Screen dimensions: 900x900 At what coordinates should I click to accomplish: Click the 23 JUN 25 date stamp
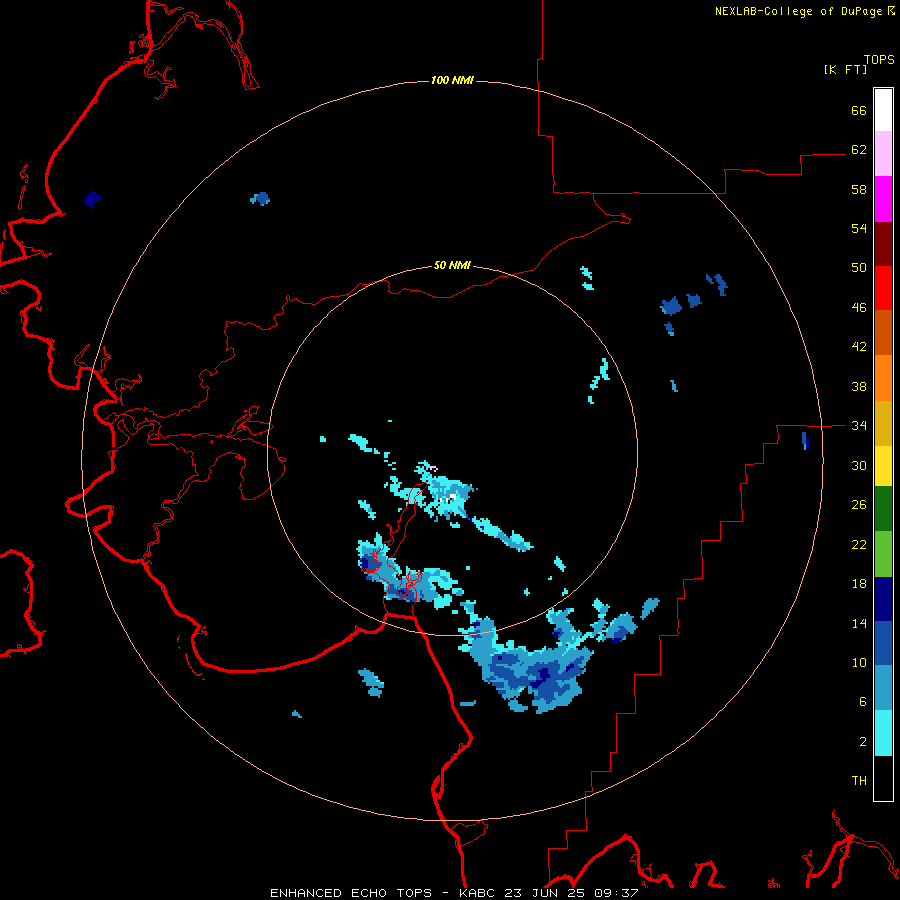pos(544,893)
